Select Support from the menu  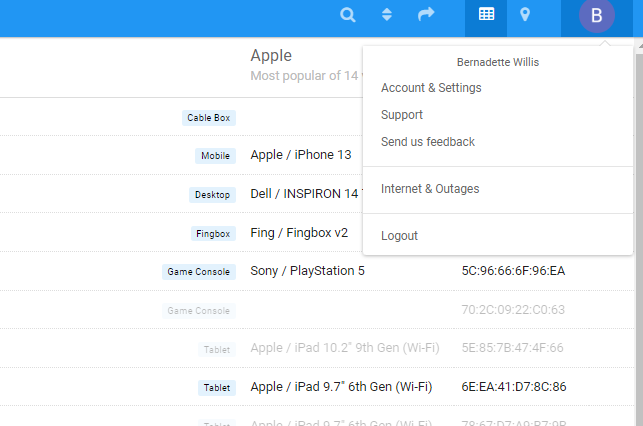coord(402,115)
